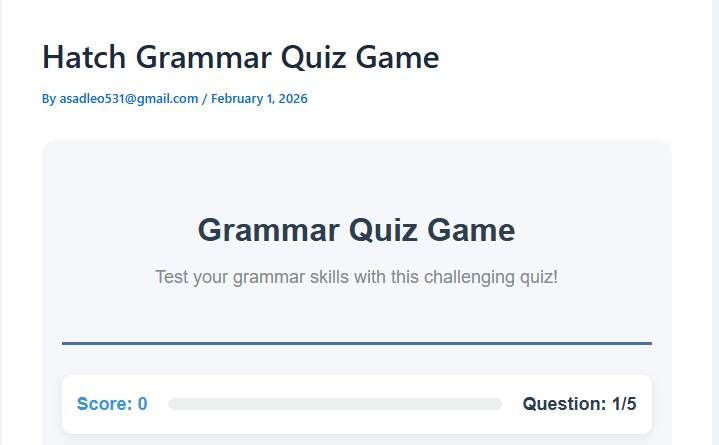Click the left end of progress bar
Screen dimensions: 719x445
point(174,404)
